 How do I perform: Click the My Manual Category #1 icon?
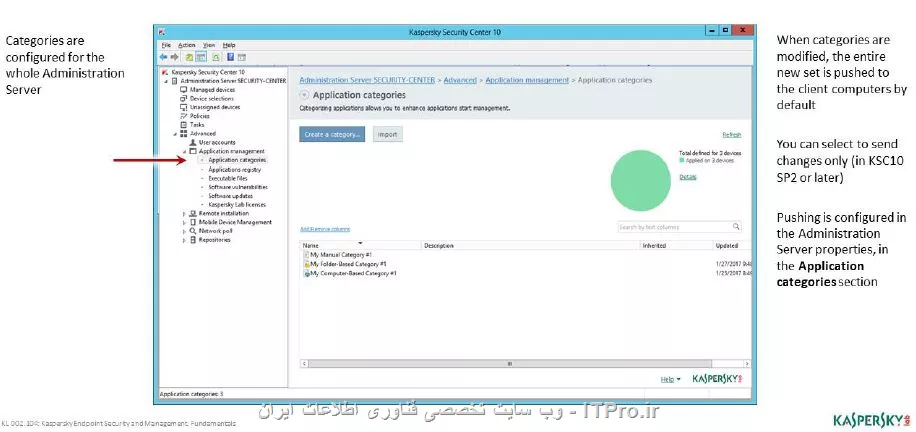(x=306, y=255)
